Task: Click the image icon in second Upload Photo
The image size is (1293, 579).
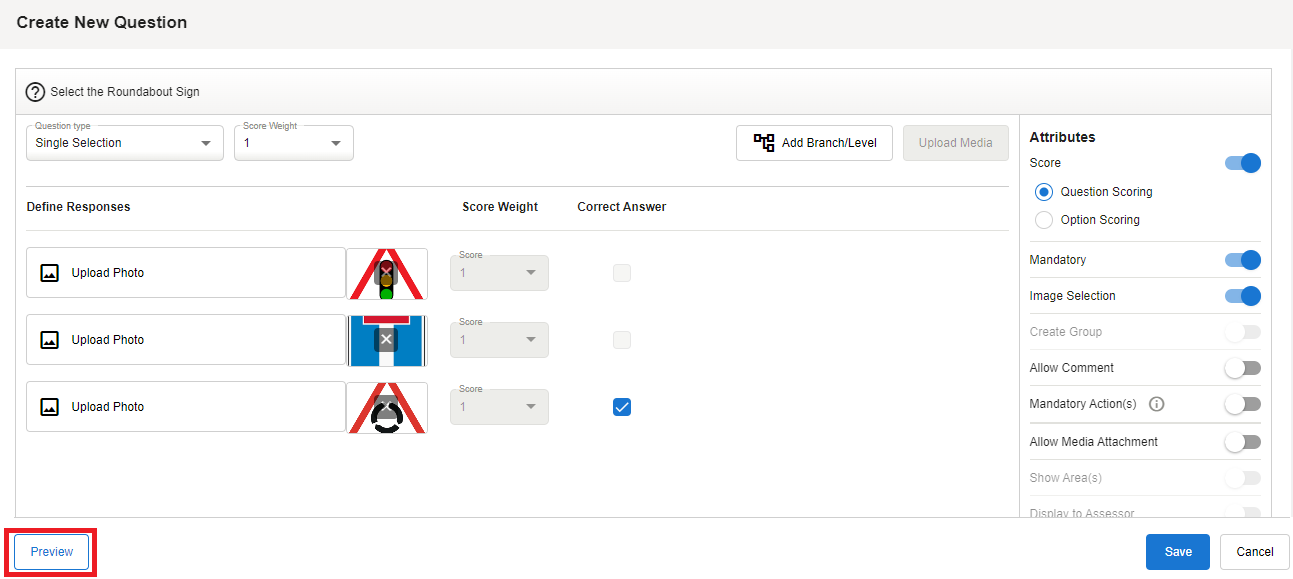Action: point(49,340)
